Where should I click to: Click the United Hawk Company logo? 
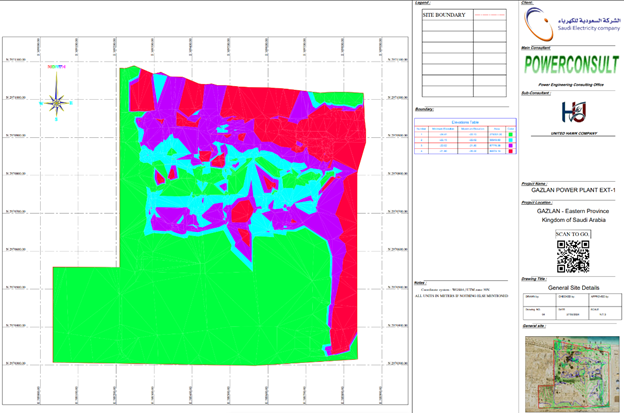point(573,112)
